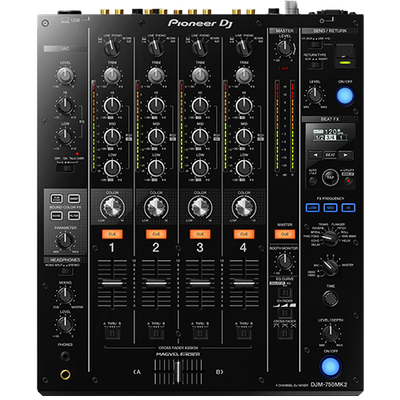The image size is (400, 400).
Task: Enable the FX Frequency HI button
Action: [348, 207]
